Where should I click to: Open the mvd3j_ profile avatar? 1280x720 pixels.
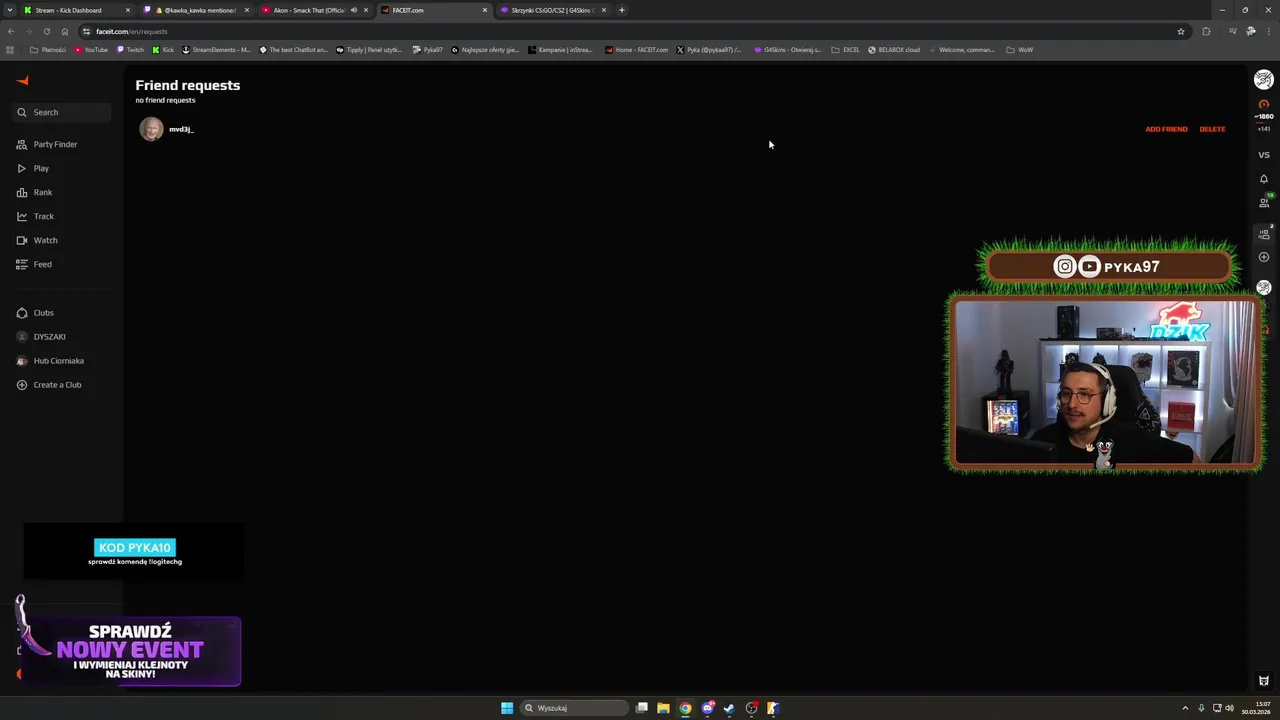click(151, 129)
